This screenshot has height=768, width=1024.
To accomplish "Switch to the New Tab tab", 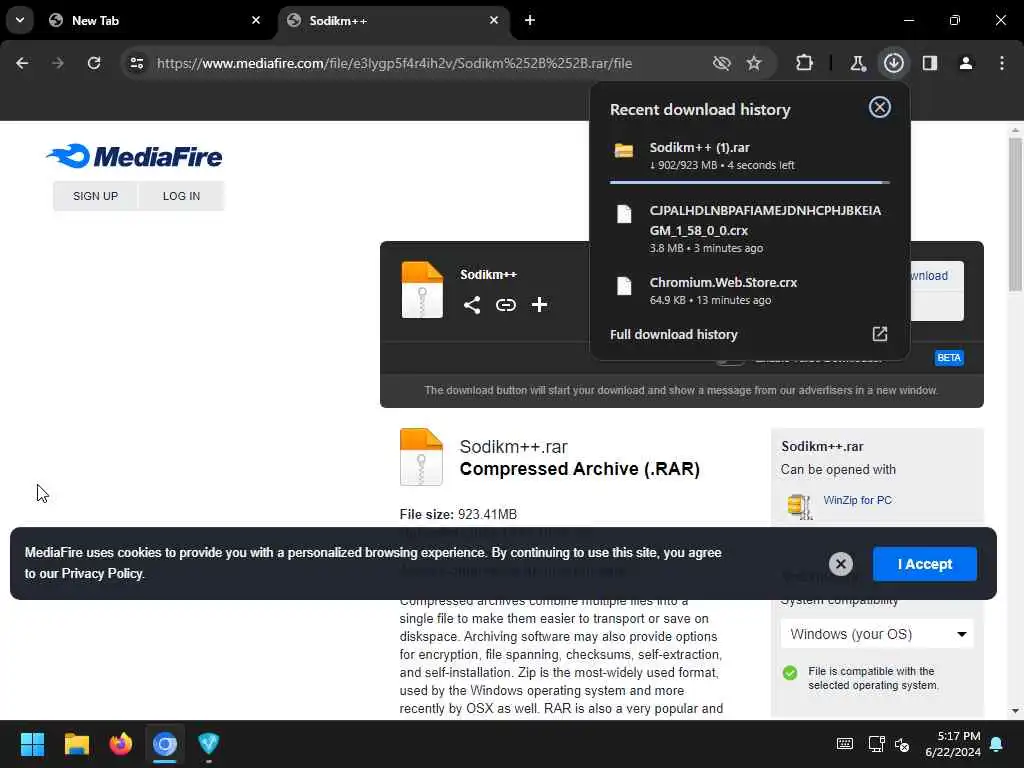I will point(155,20).
